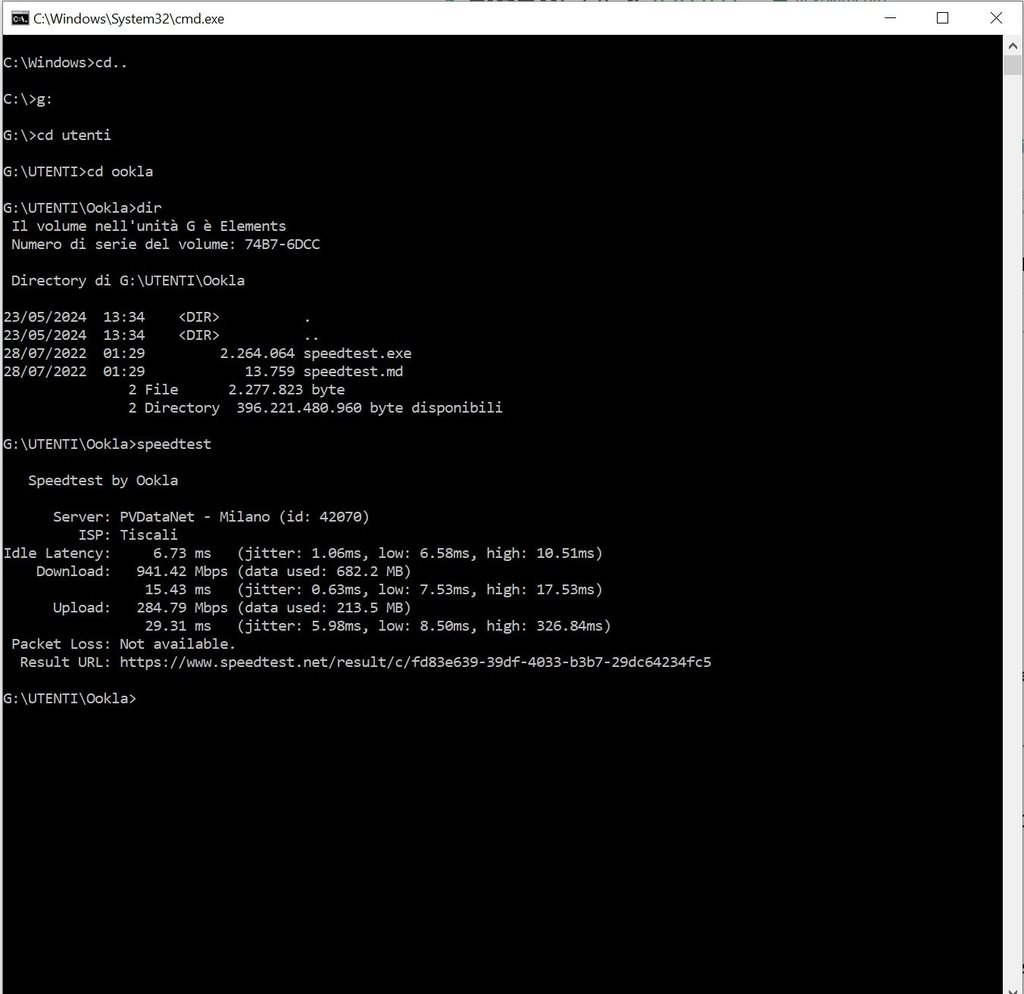This screenshot has height=994, width=1024.
Task: Click the 'cd ookla' command line
Action: click(x=78, y=172)
